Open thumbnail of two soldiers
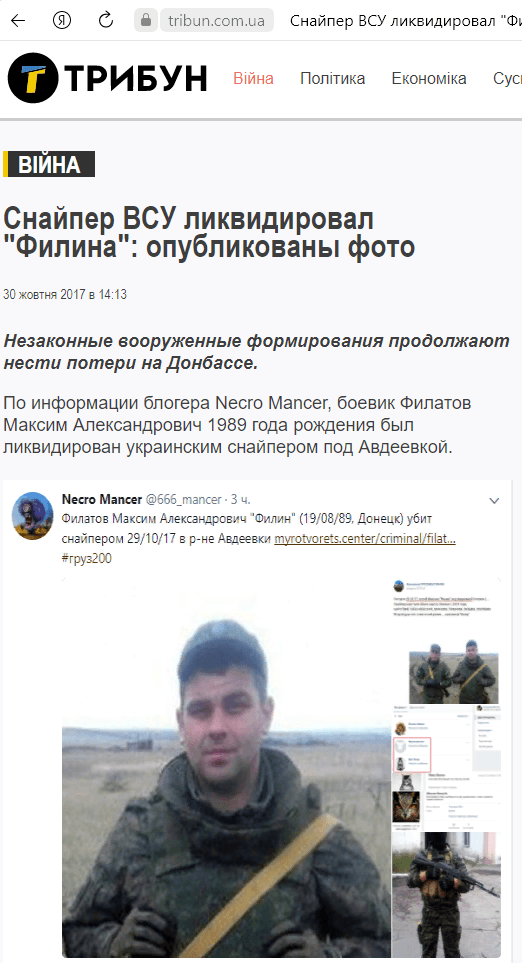 (x=454, y=671)
